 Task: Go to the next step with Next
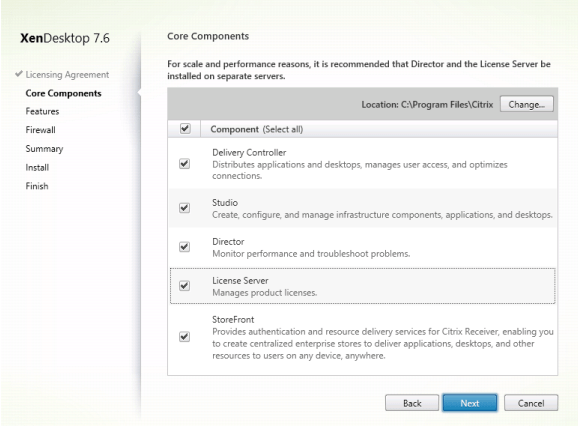point(470,403)
